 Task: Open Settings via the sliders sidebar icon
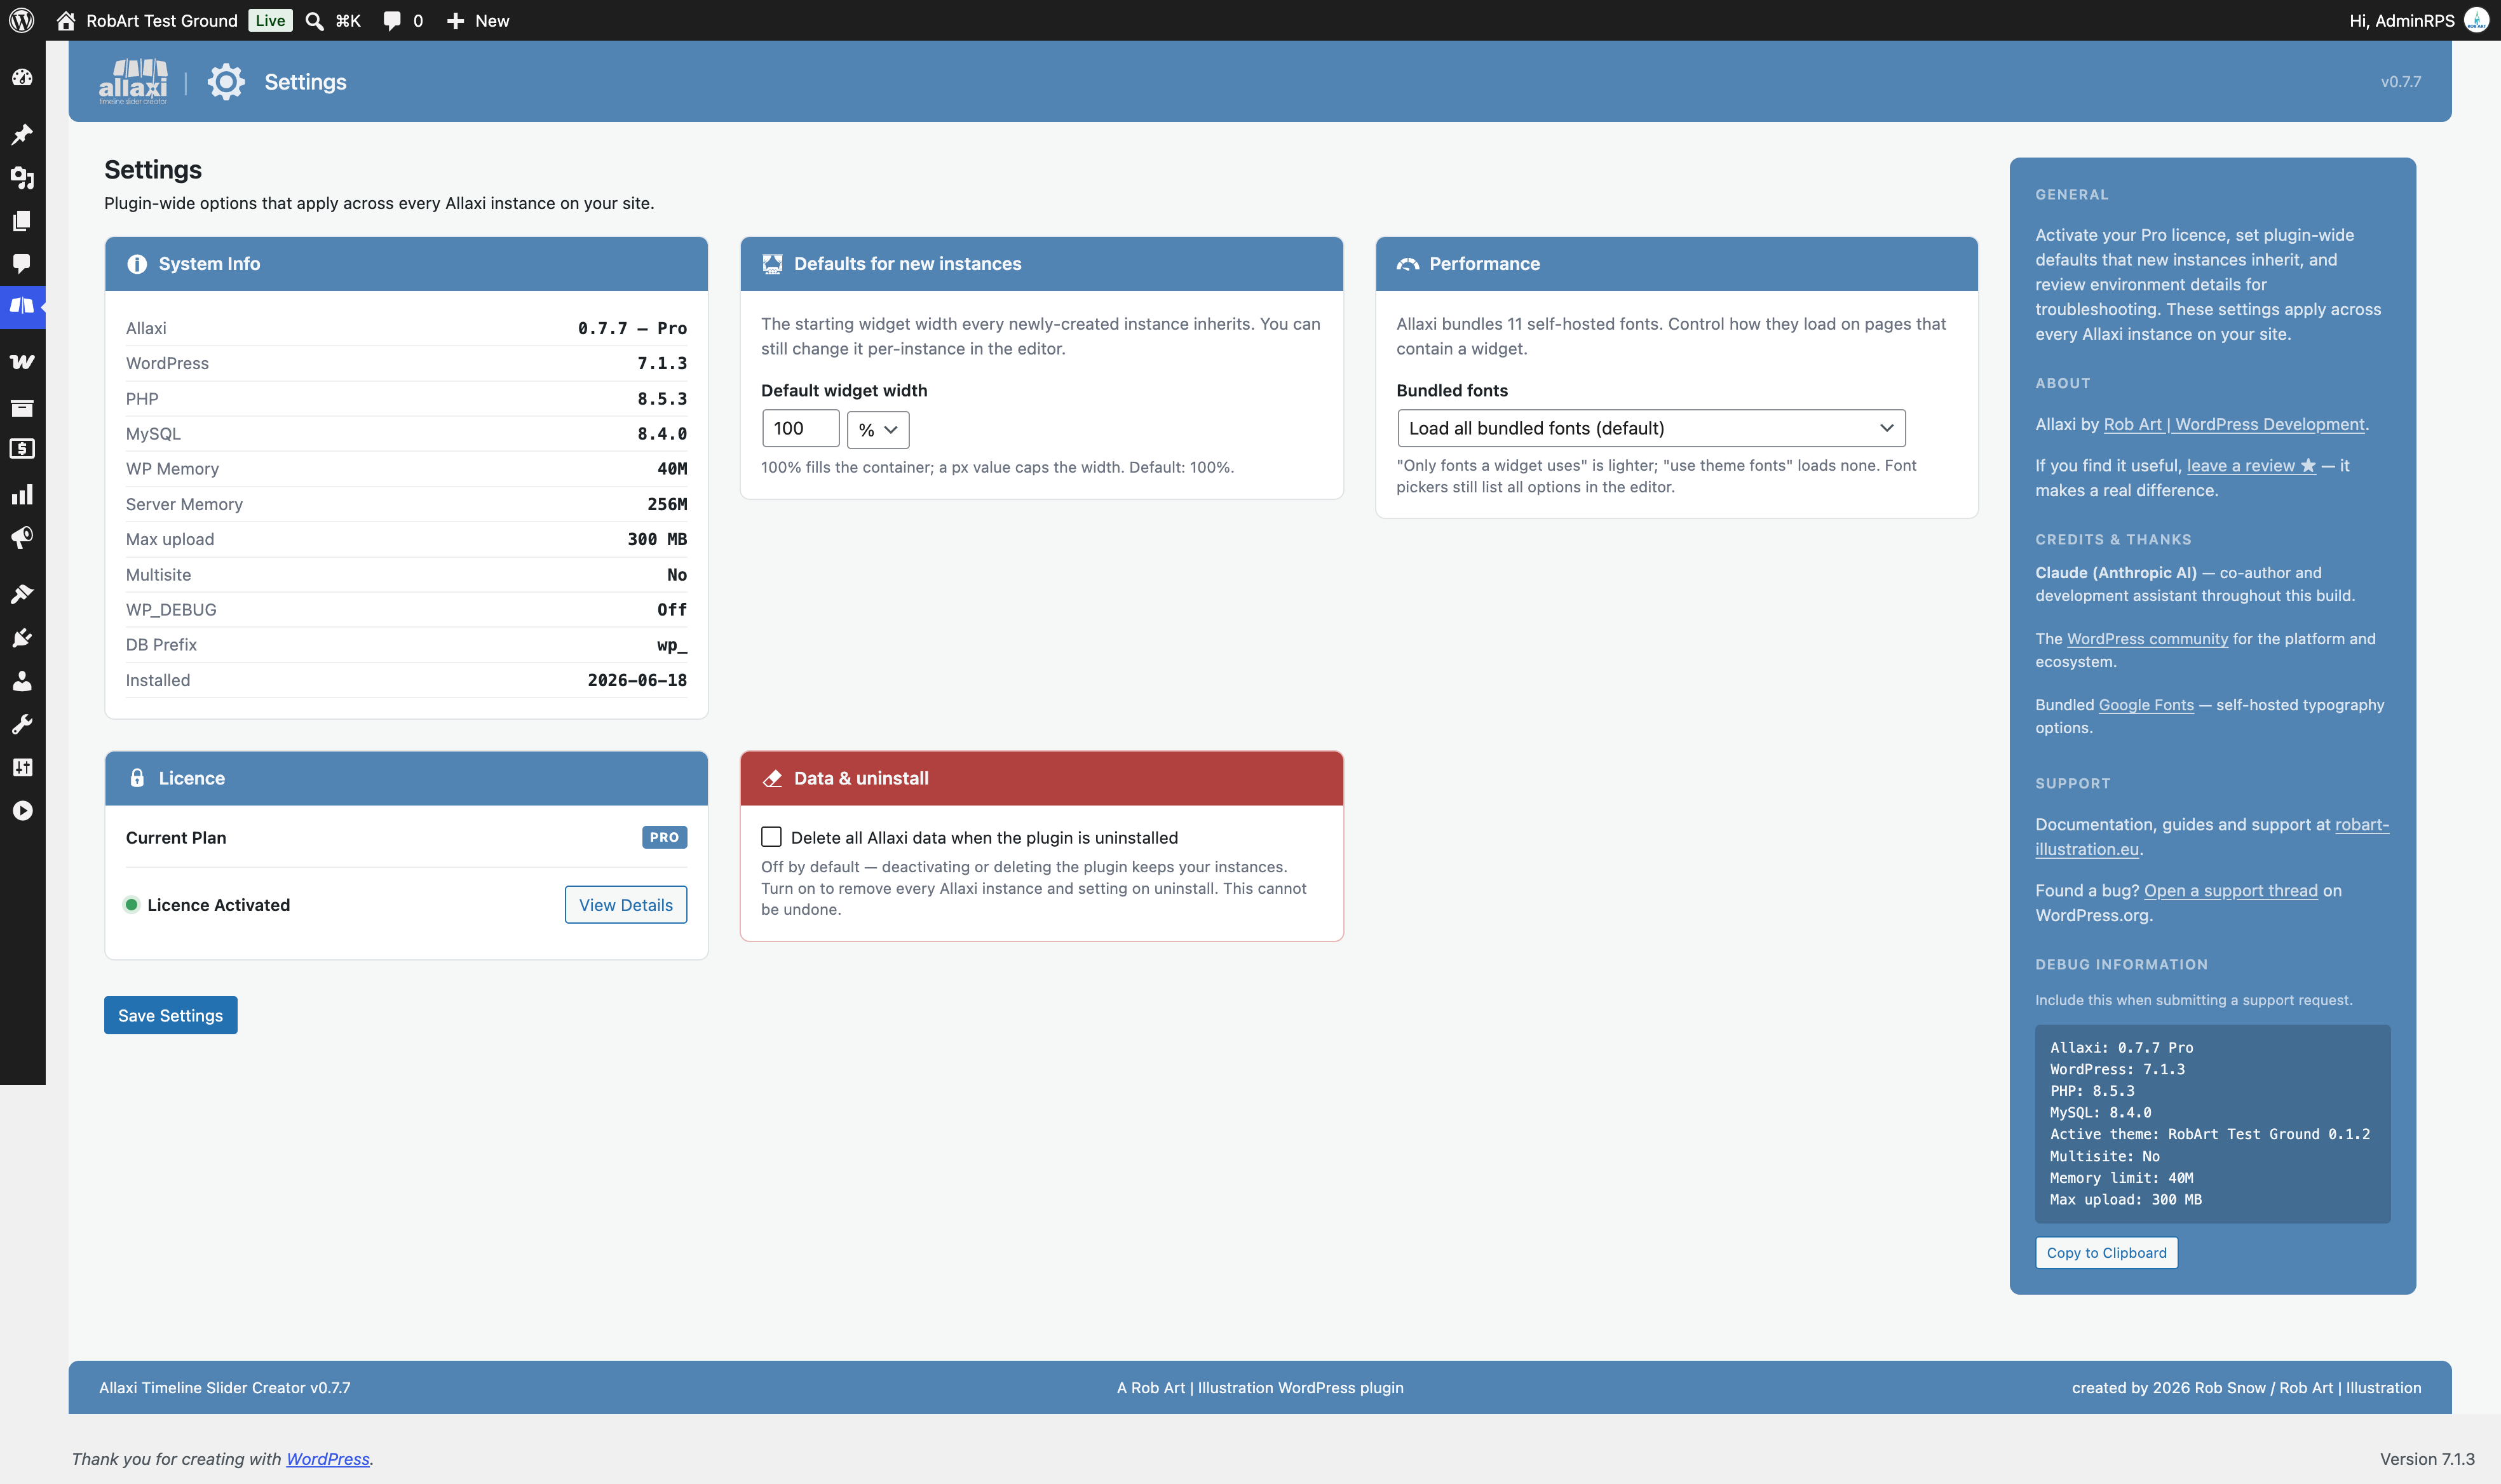(22, 767)
